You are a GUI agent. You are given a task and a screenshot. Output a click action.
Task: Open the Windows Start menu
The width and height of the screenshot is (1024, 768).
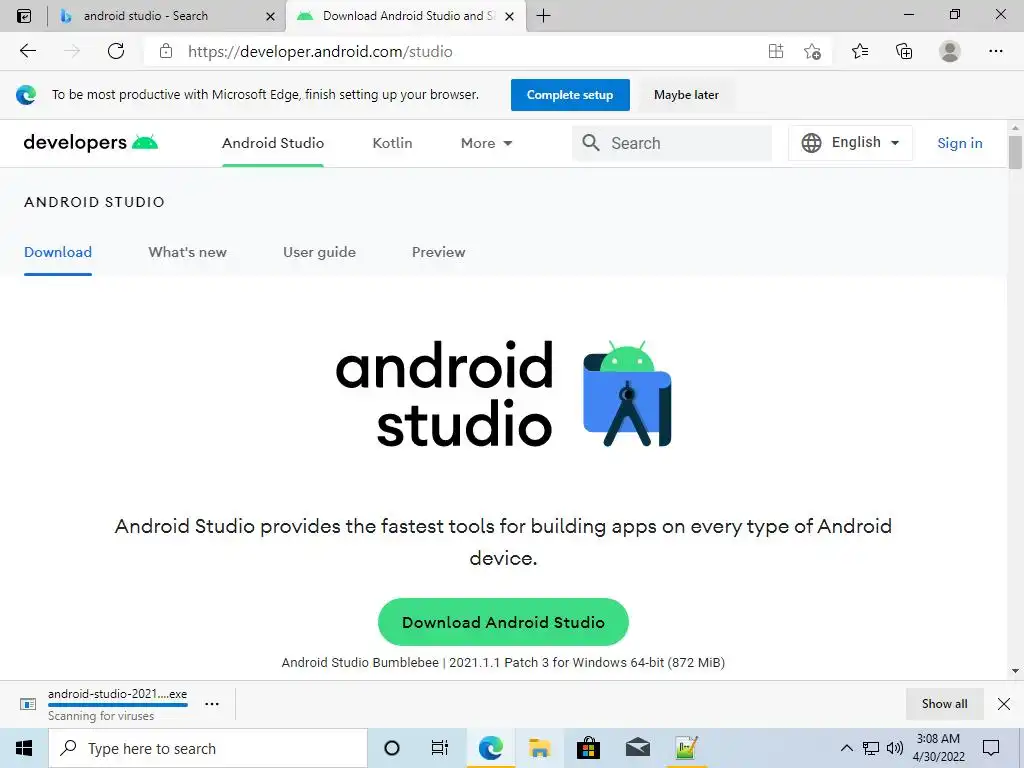[x=24, y=748]
